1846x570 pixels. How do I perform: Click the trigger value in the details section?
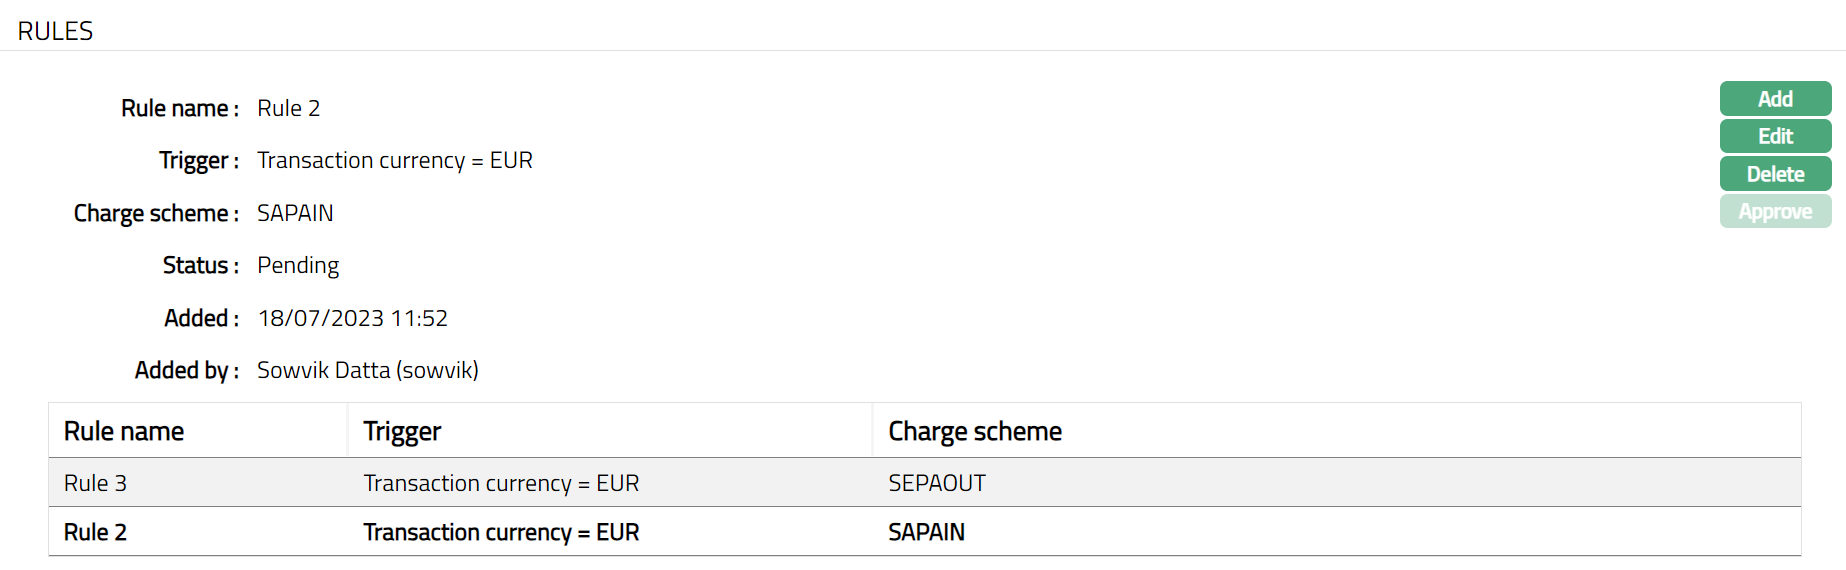(x=395, y=160)
